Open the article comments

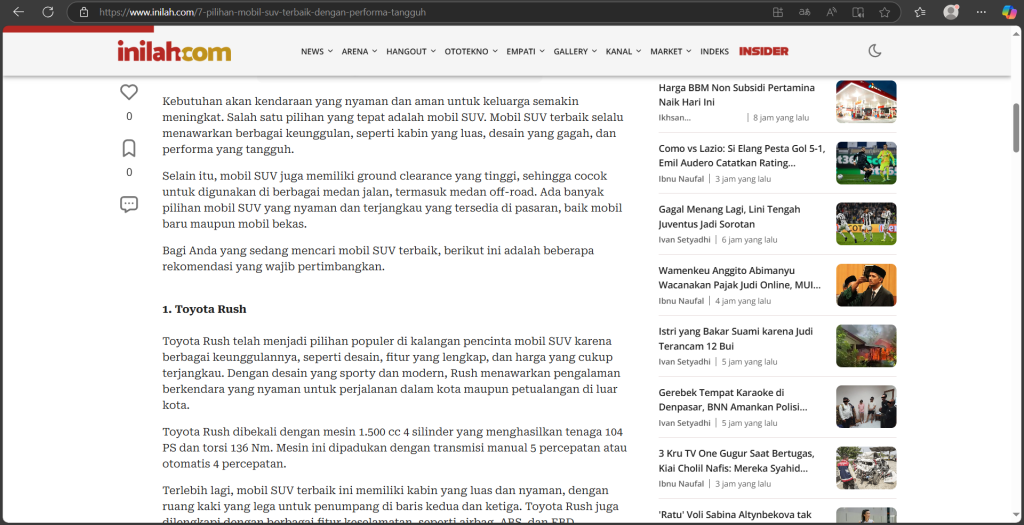click(x=129, y=204)
